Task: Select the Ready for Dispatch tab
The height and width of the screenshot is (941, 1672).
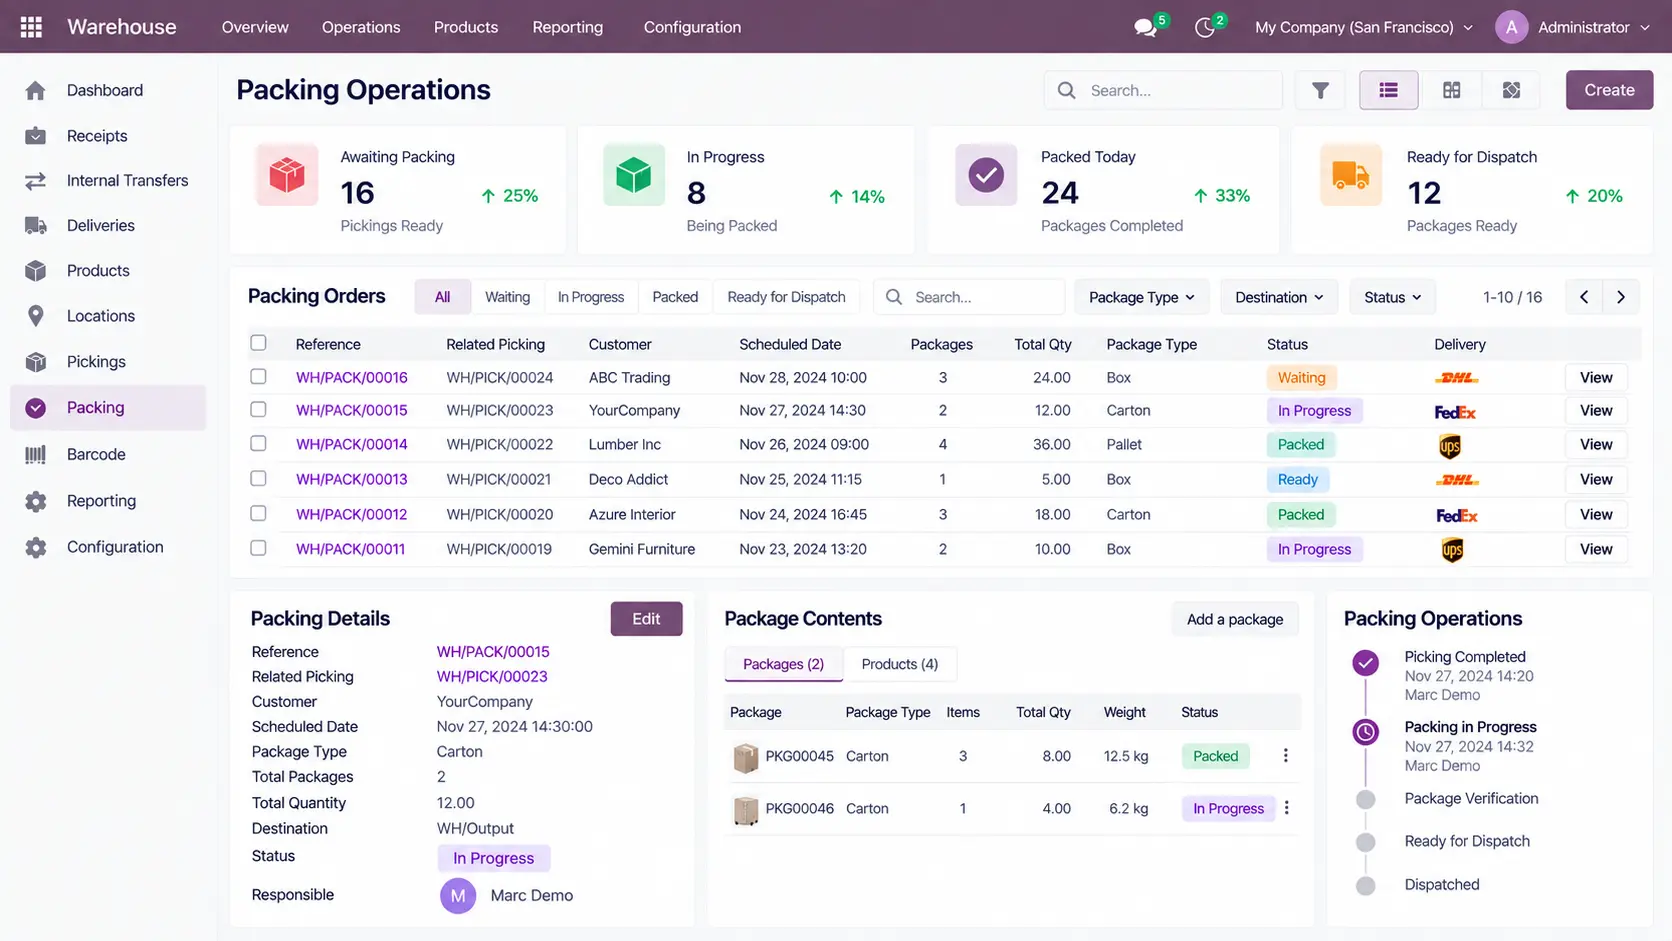Action: [786, 297]
